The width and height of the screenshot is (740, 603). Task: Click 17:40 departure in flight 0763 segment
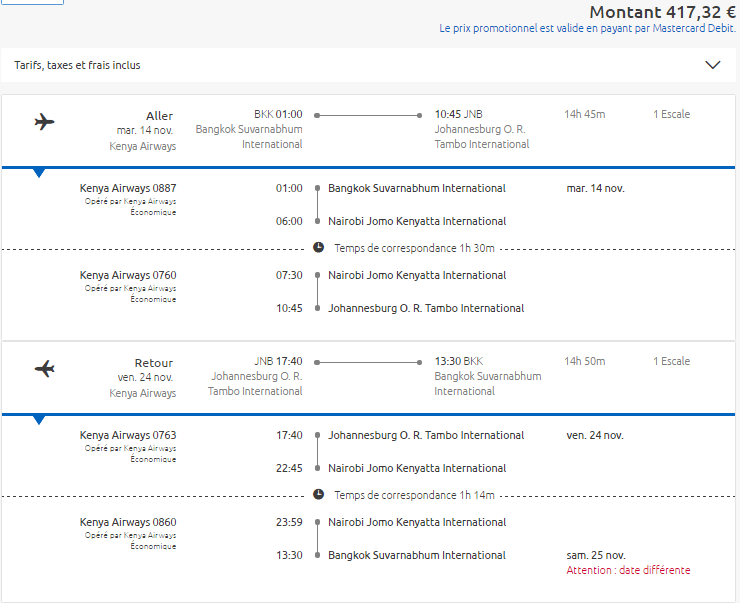coord(289,435)
